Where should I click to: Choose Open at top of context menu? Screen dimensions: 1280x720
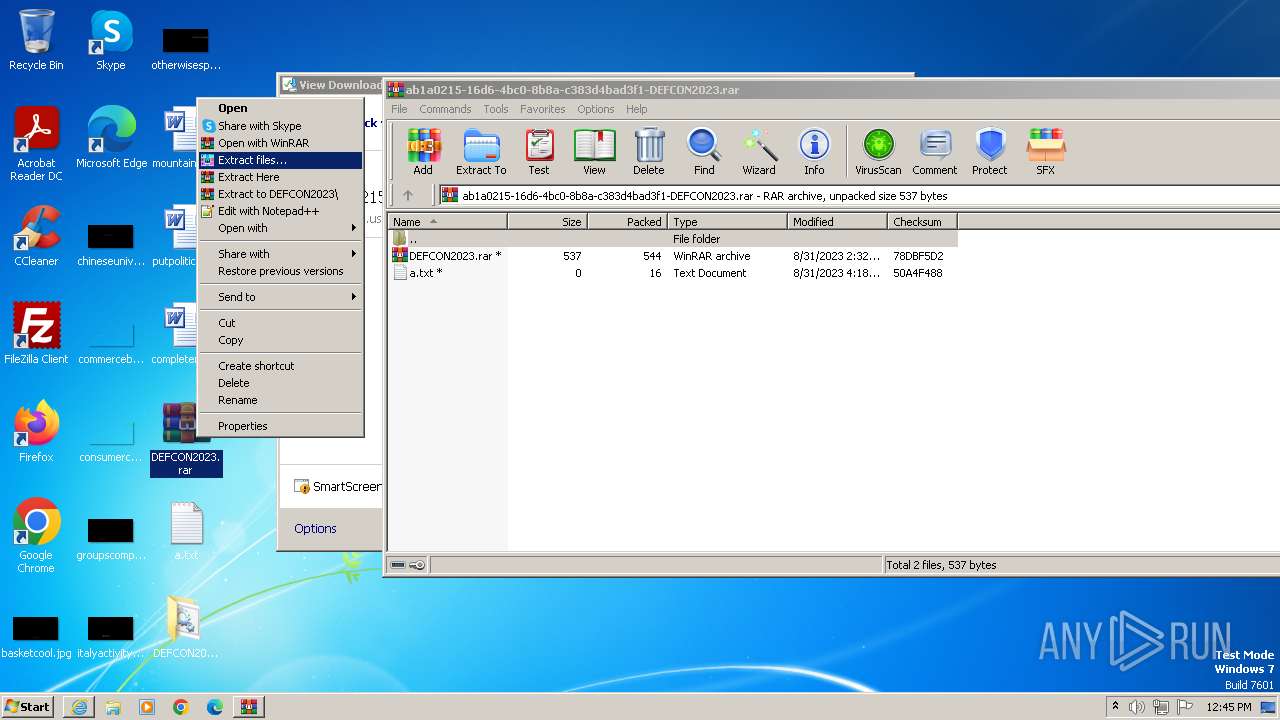[x=280, y=108]
